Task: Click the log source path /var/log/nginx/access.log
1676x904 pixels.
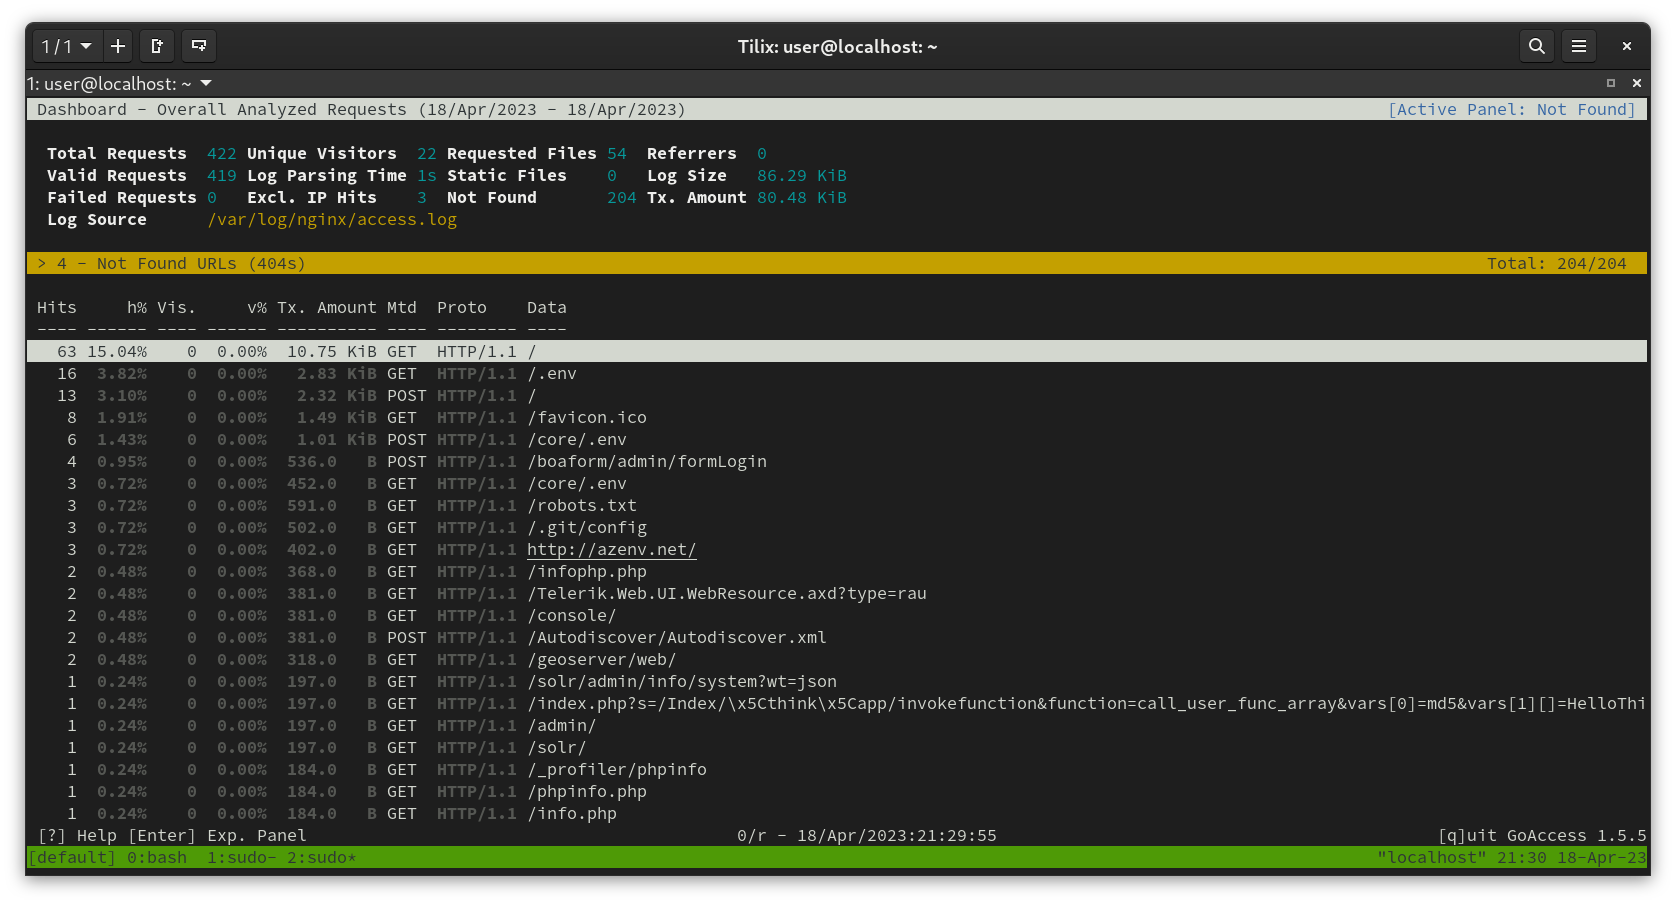Action: [332, 220]
